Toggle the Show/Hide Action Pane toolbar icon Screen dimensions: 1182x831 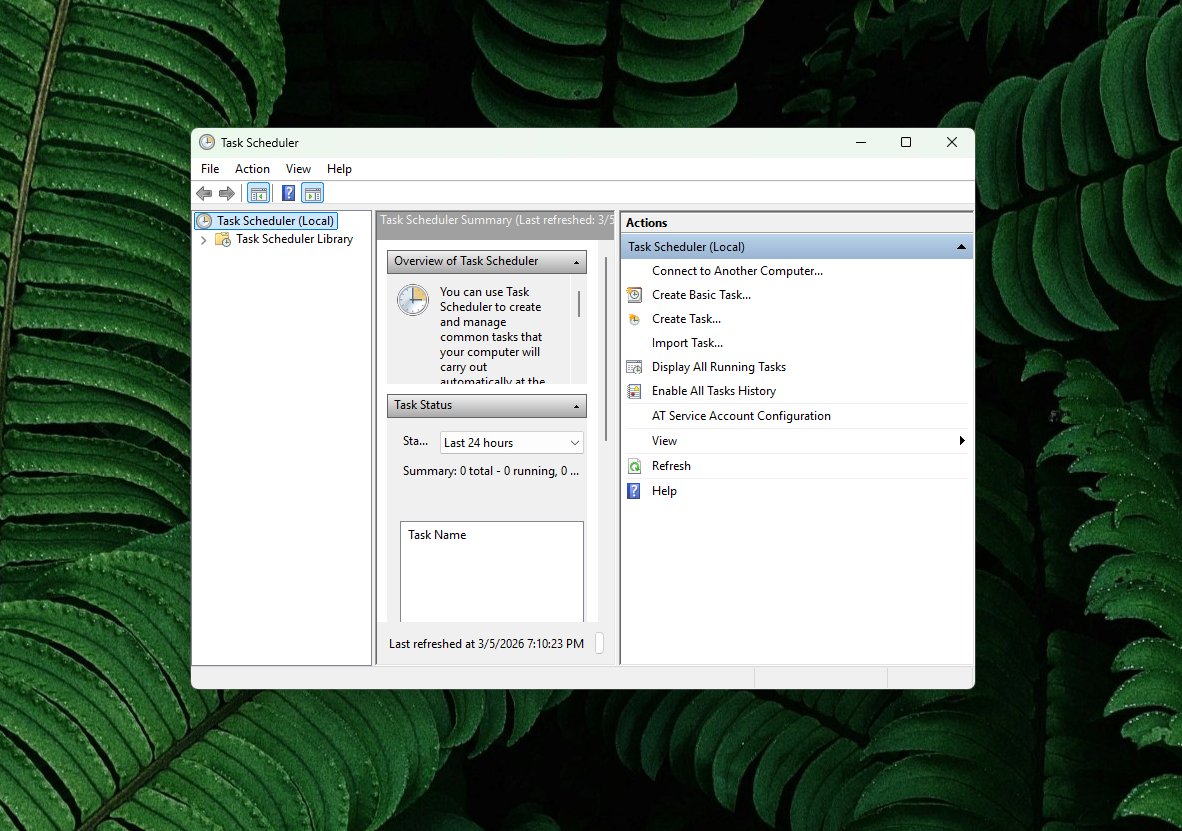[313, 193]
